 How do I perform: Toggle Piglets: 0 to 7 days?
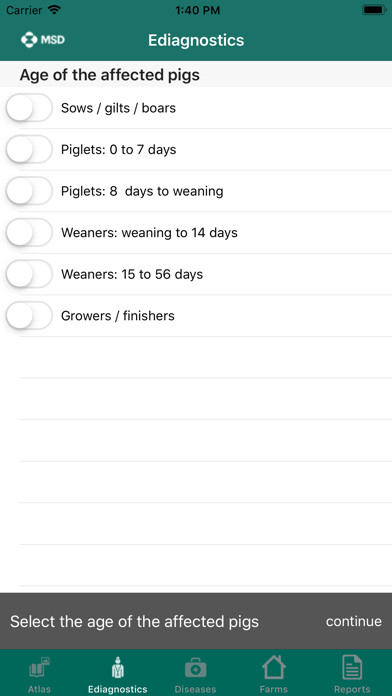pyautogui.click(x=29, y=150)
